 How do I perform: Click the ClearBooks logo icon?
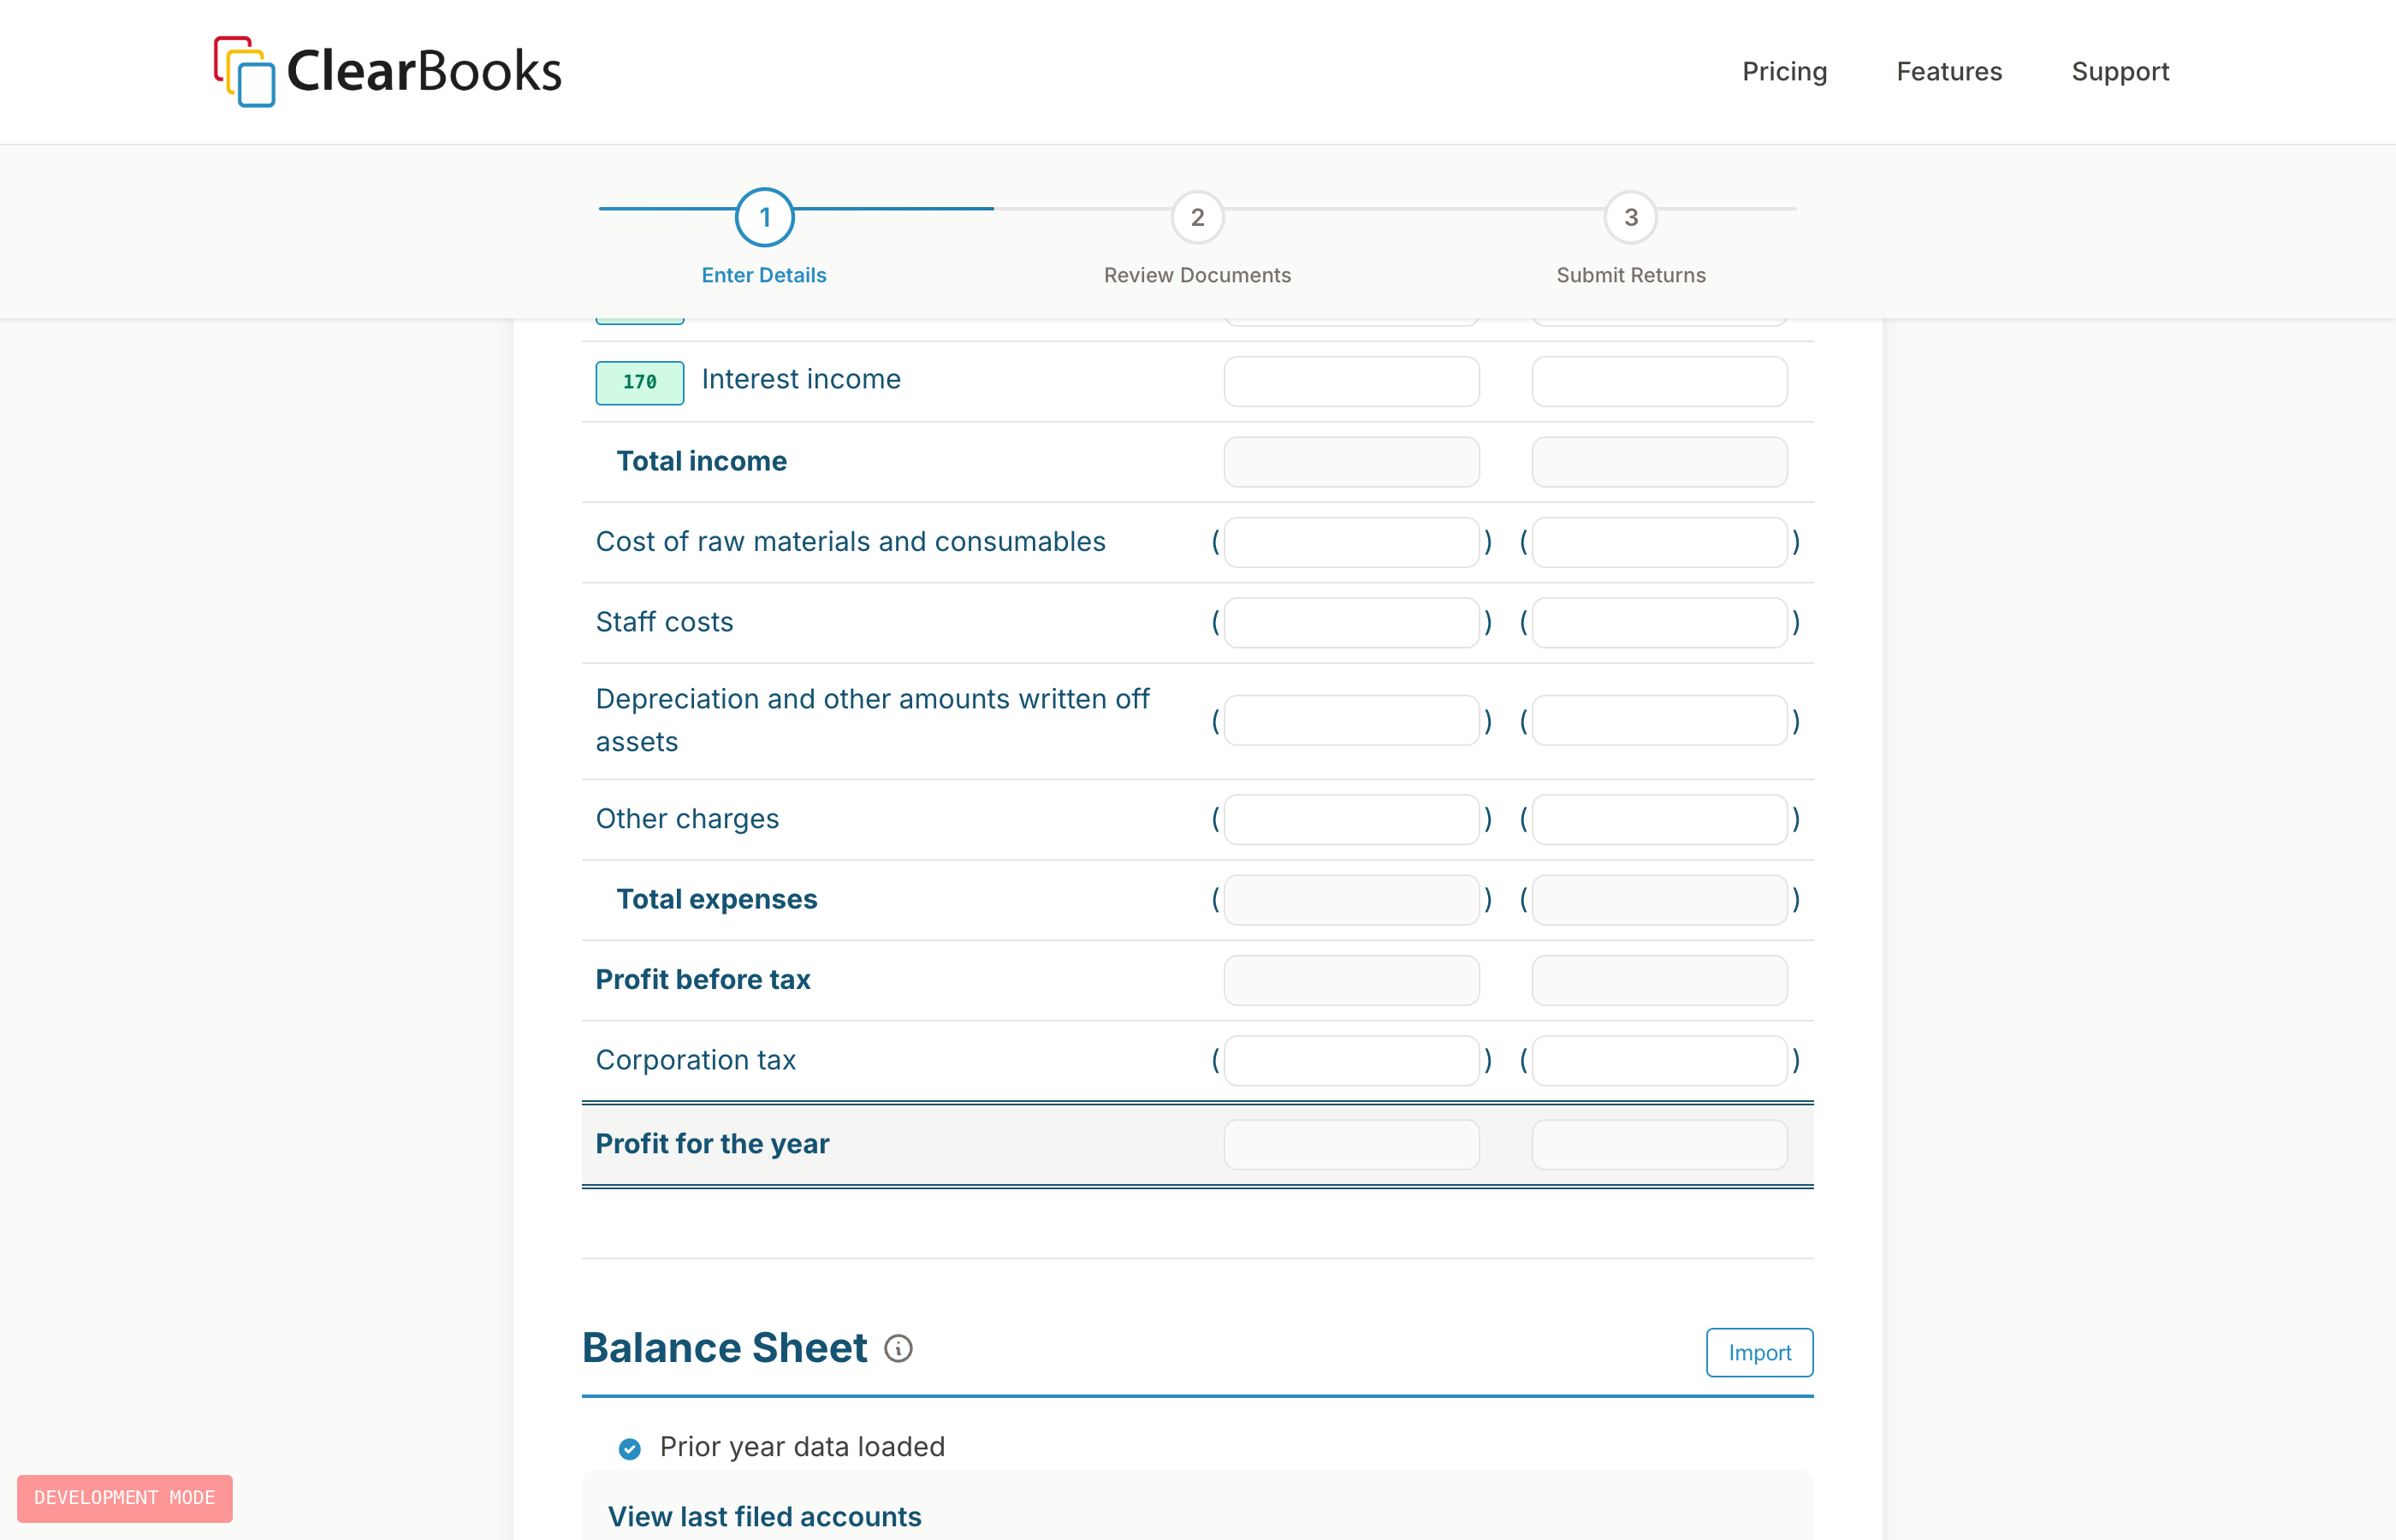(242, 71)
